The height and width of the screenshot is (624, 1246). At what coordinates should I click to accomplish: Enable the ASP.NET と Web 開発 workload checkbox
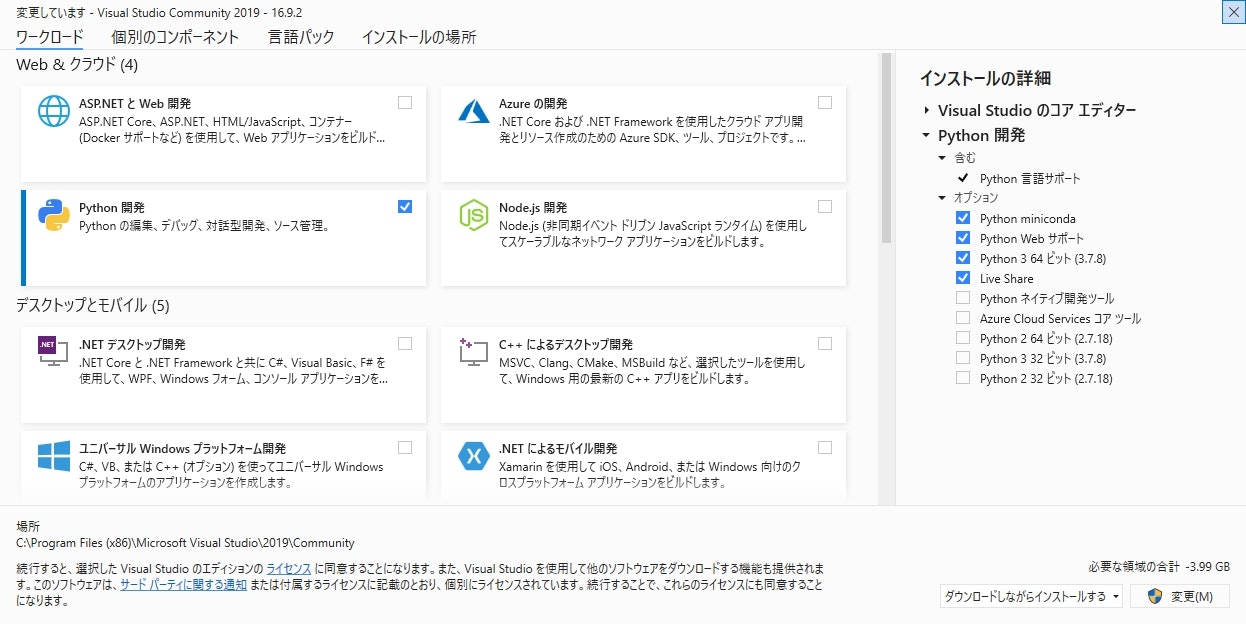tap(405, 102)
